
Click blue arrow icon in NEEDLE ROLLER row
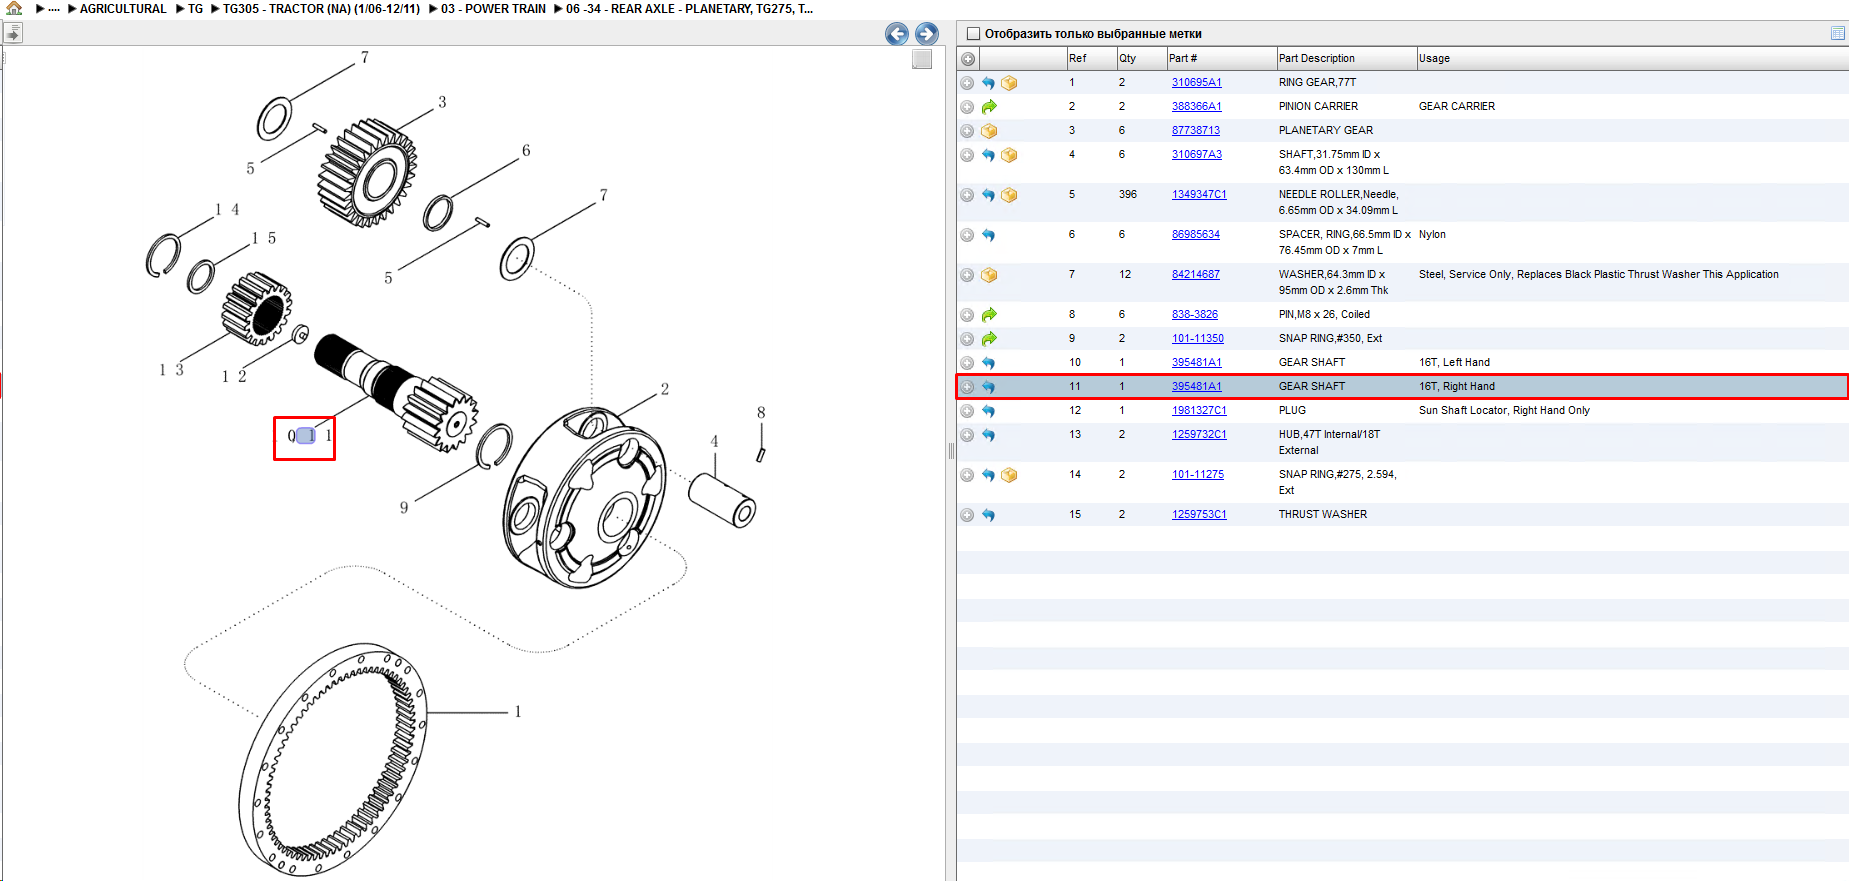point(989,195)
